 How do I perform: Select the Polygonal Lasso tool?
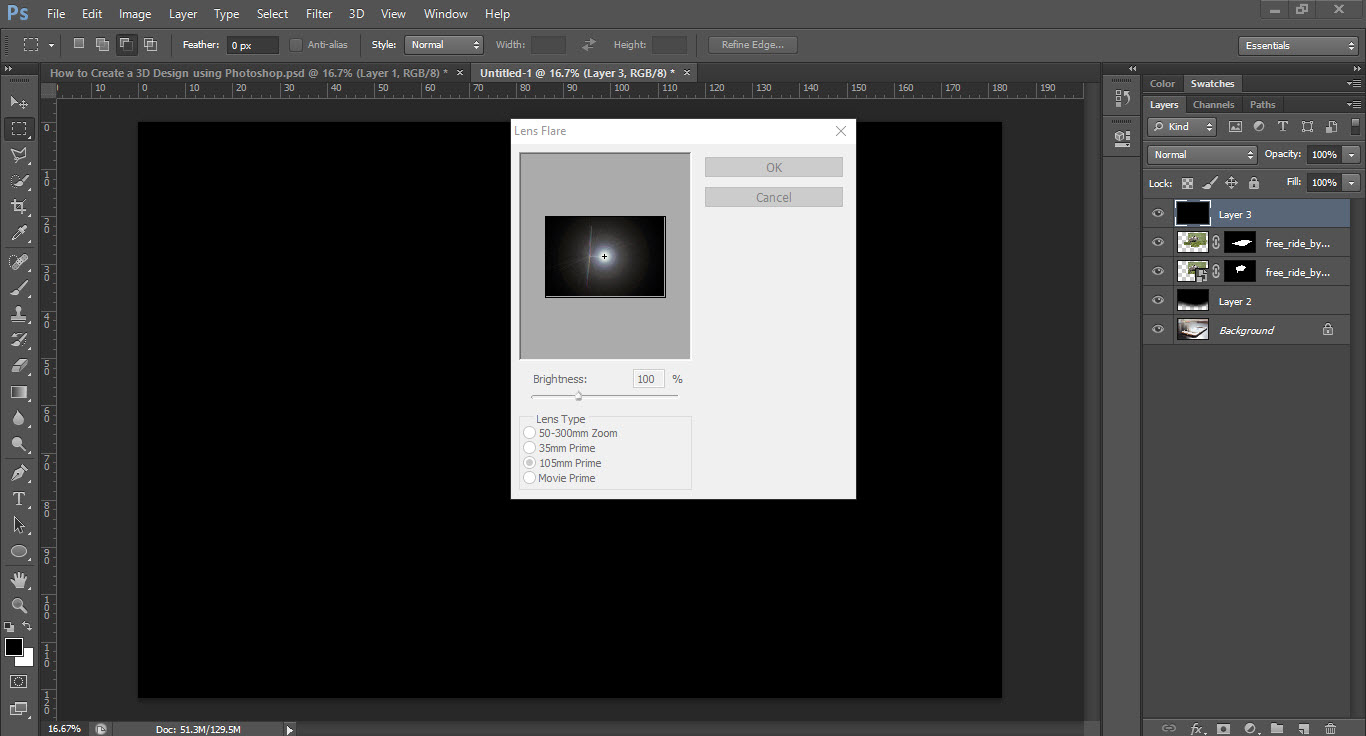point(19,155)
